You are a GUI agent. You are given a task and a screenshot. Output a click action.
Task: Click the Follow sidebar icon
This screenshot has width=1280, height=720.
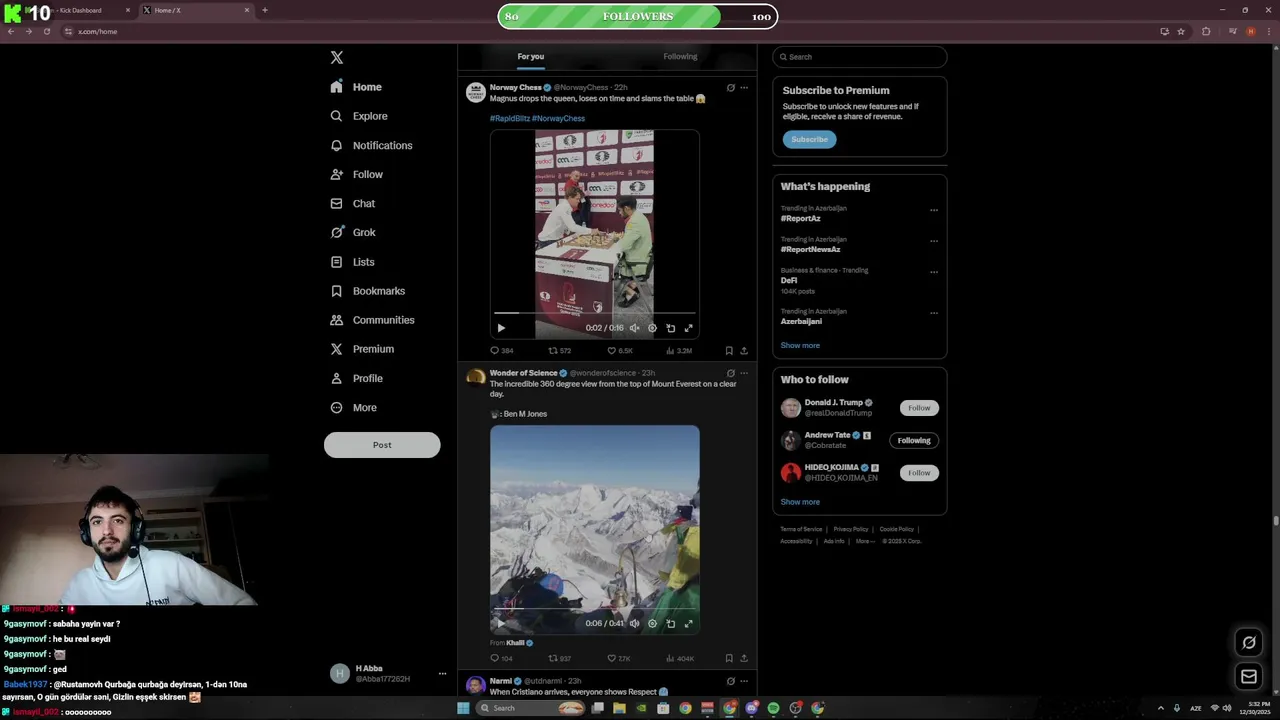point(337,174)
